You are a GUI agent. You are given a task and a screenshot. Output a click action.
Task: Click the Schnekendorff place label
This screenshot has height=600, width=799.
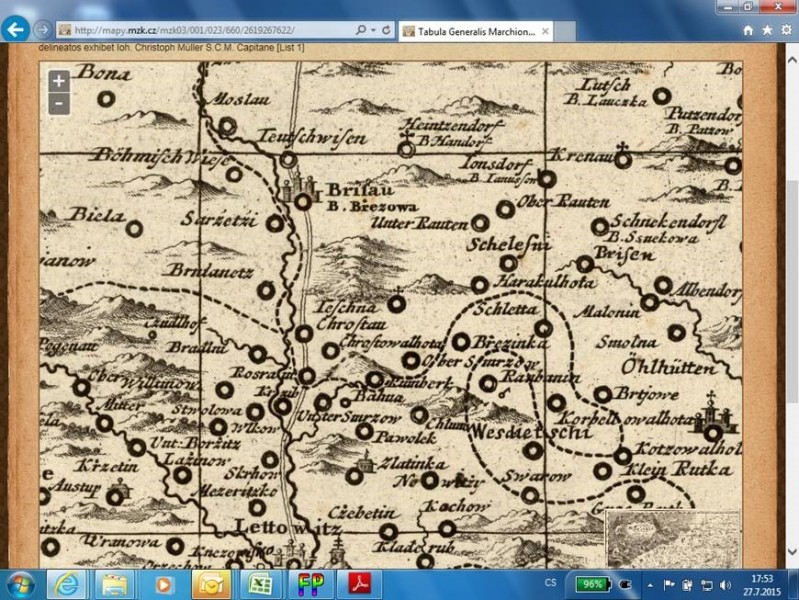click(x=668, y=222)
